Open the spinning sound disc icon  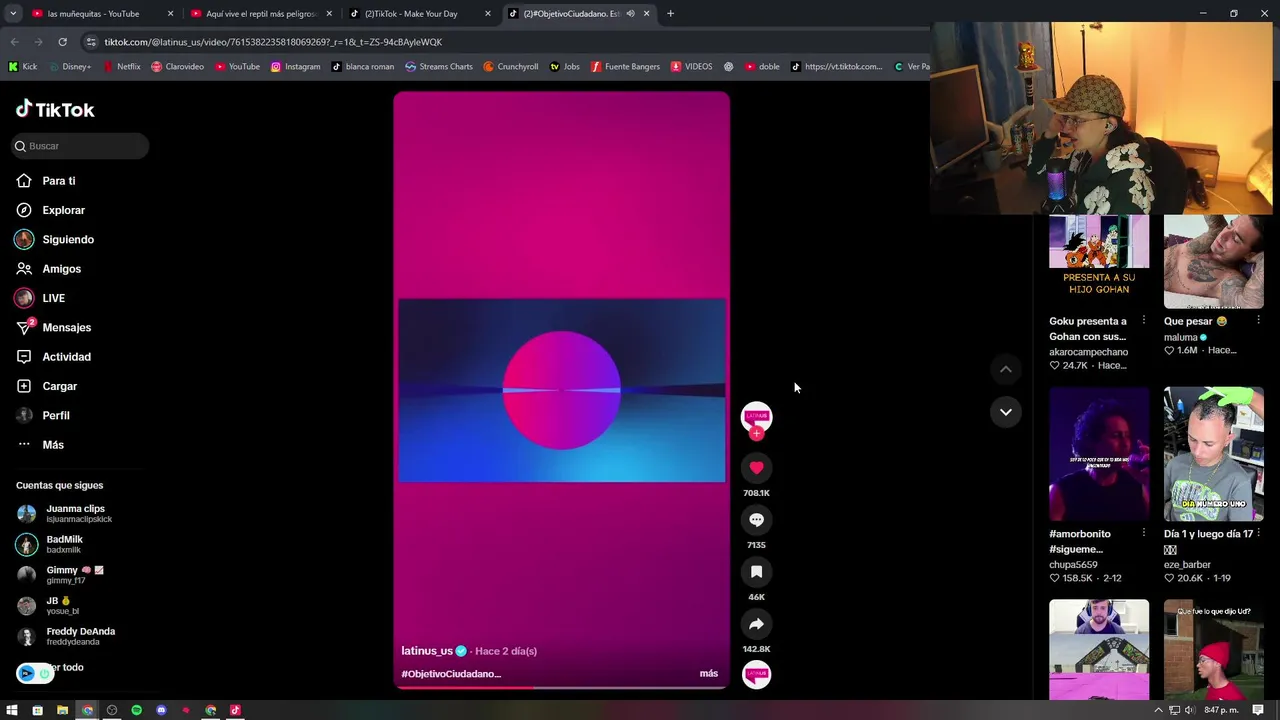[x=756, y=675]
